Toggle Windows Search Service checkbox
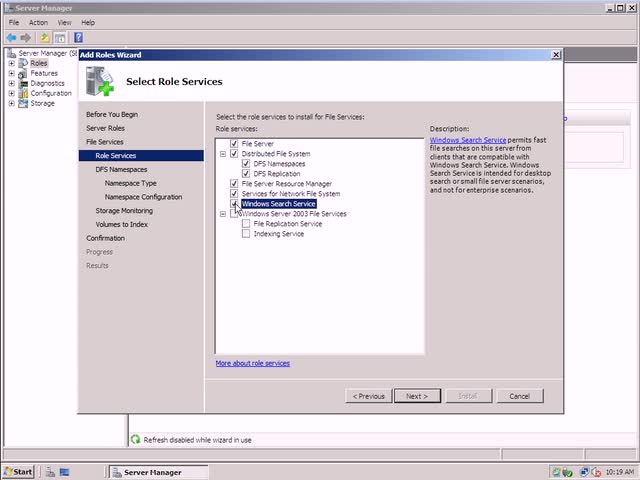640x480 pixels. [x=234, y=204]
